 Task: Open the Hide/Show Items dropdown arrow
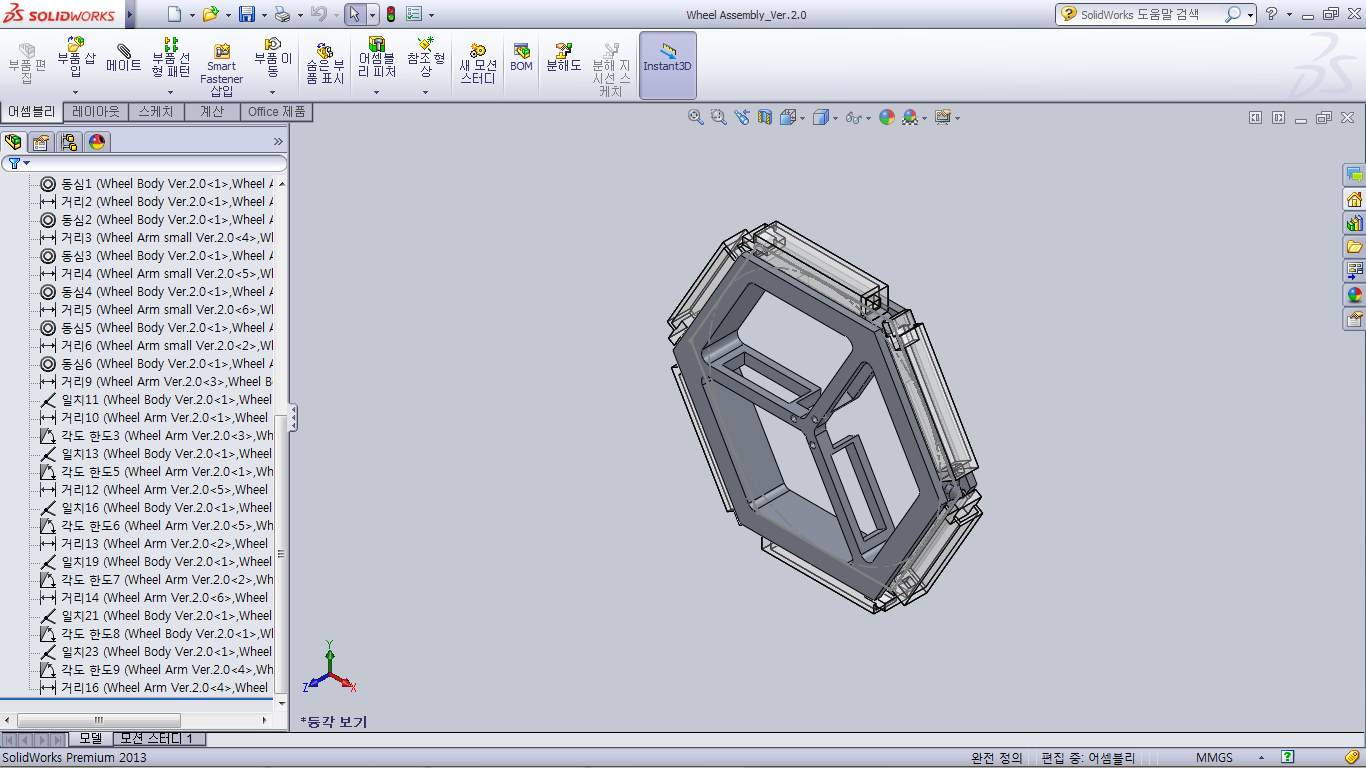867,118
